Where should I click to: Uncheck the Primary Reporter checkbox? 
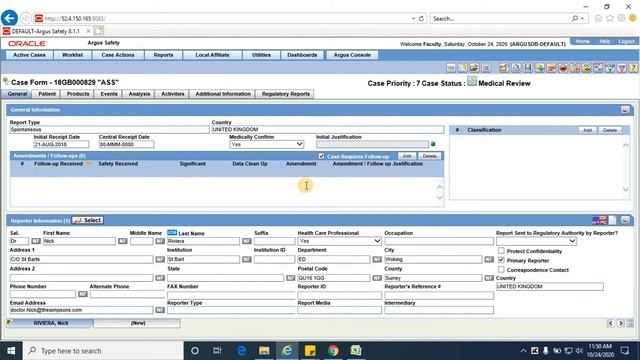tap(501, 260)
